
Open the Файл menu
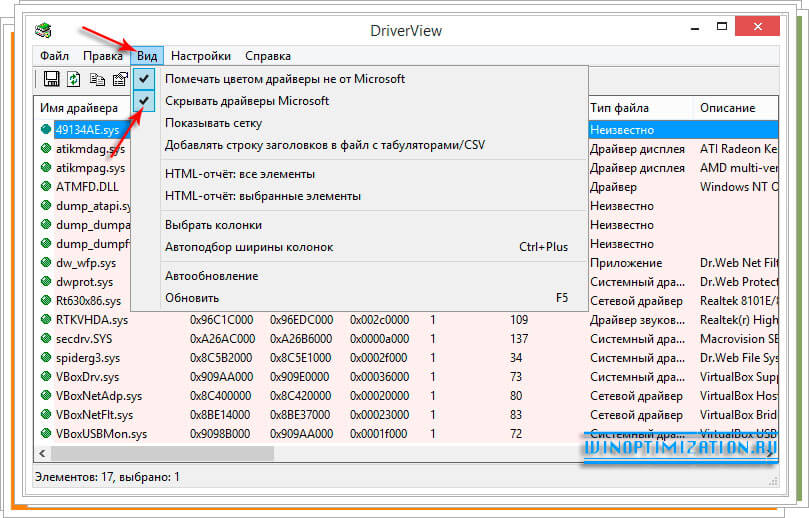(54, 56)
